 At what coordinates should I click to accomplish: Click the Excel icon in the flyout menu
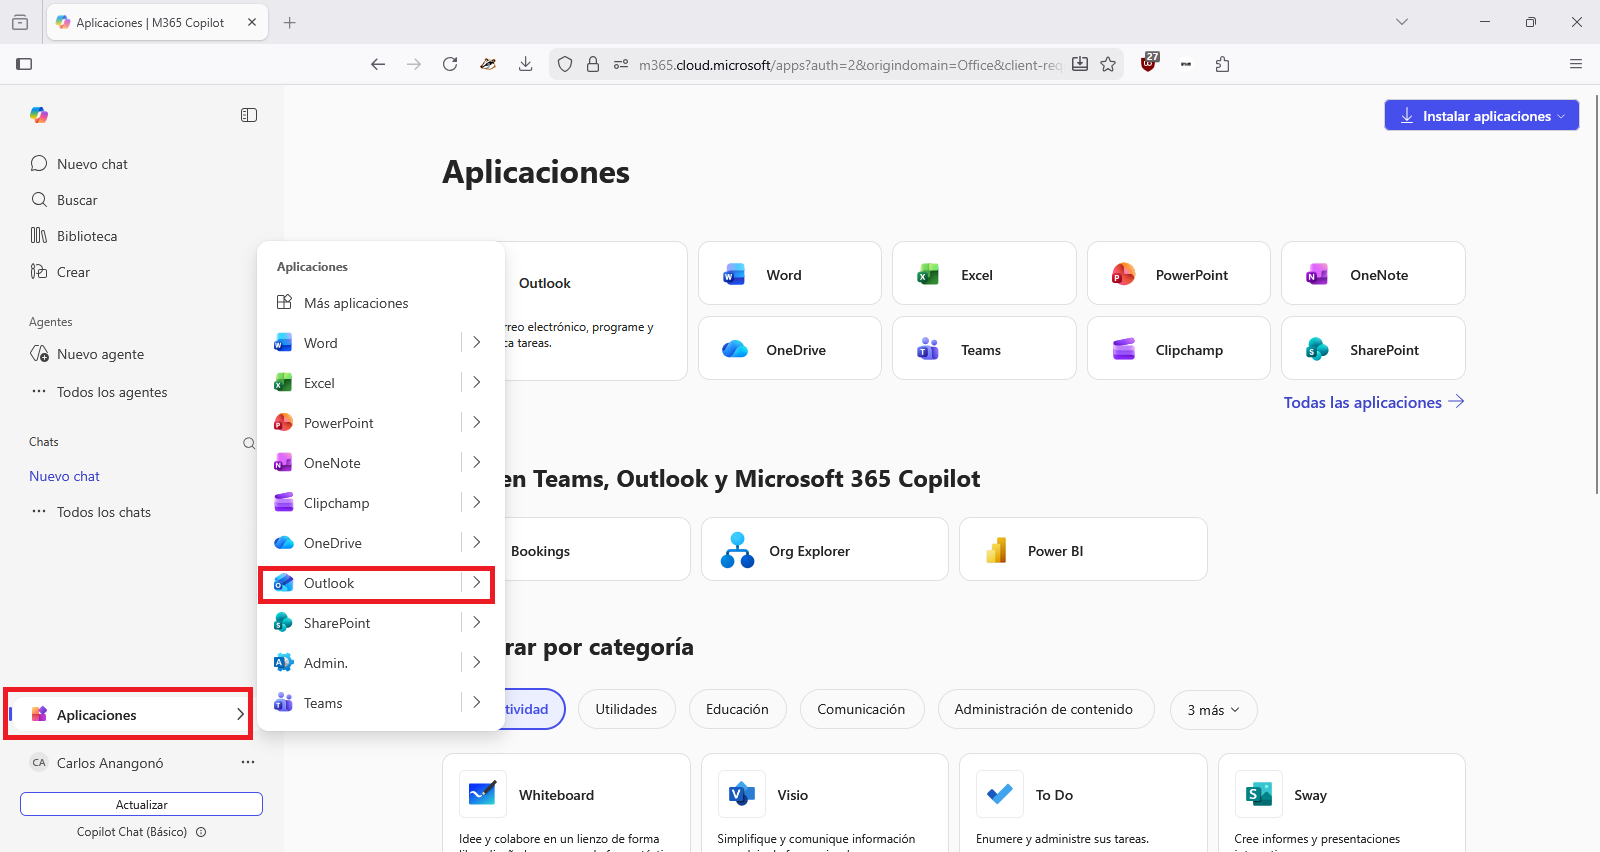tap(284, 383)
